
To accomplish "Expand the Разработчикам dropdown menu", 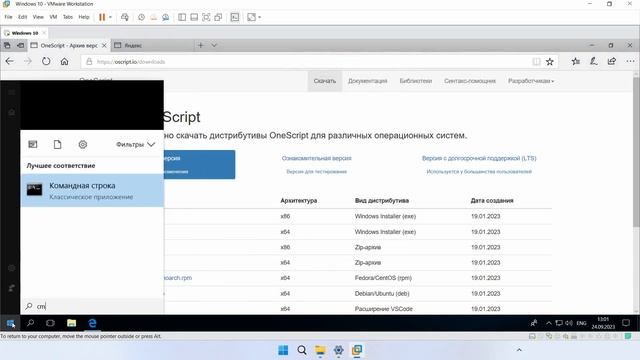I will [x=531, y=81].
